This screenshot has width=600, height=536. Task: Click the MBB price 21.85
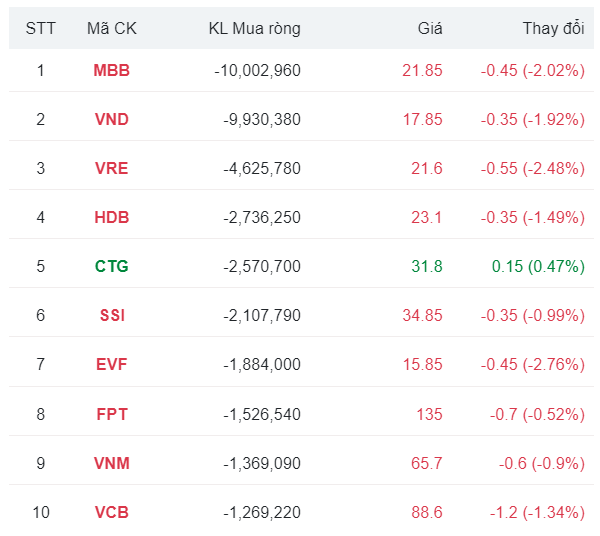[422, 70]
